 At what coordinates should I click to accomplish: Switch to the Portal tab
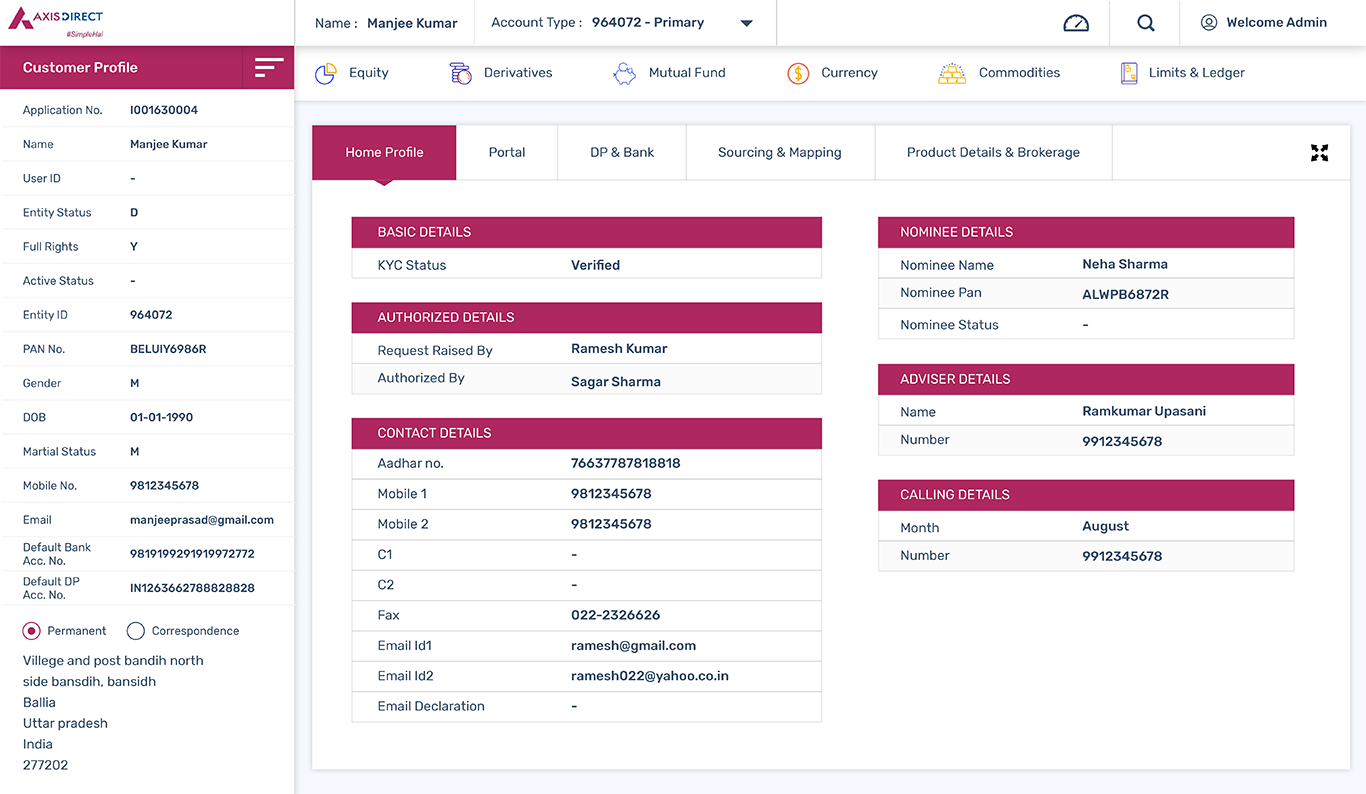(507, 153)
